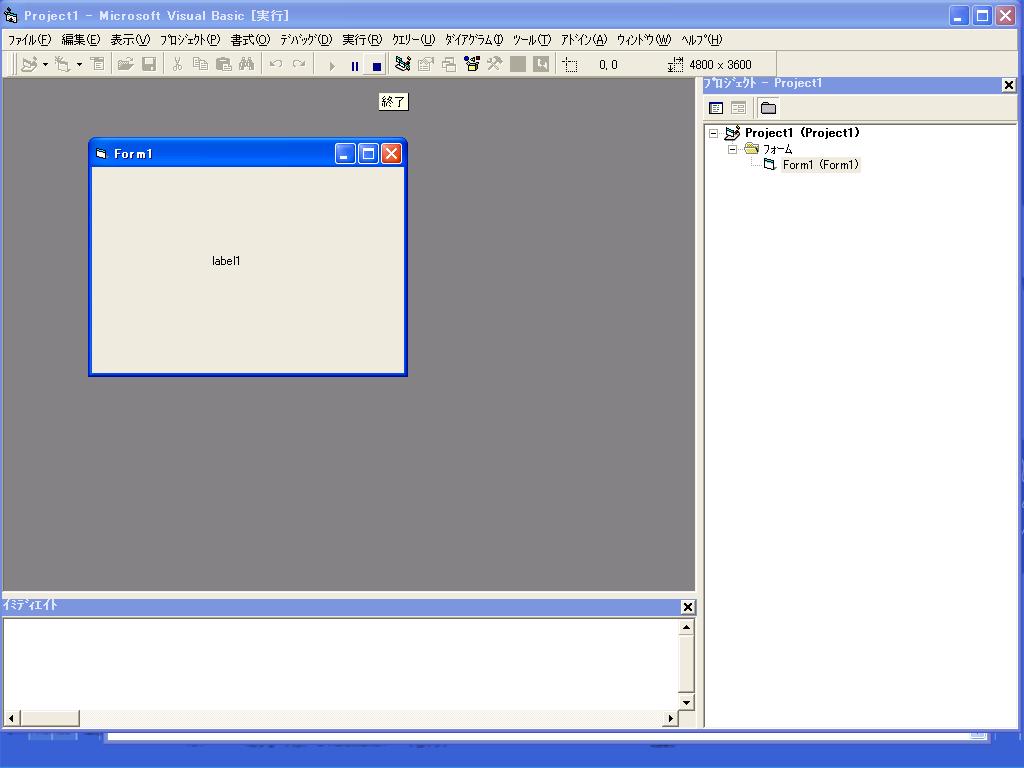This screenshot has height=768, width=1024.
Task: Open the Add Project dropdown arrow
Action: pyautogui.click(x=45, y=64)
